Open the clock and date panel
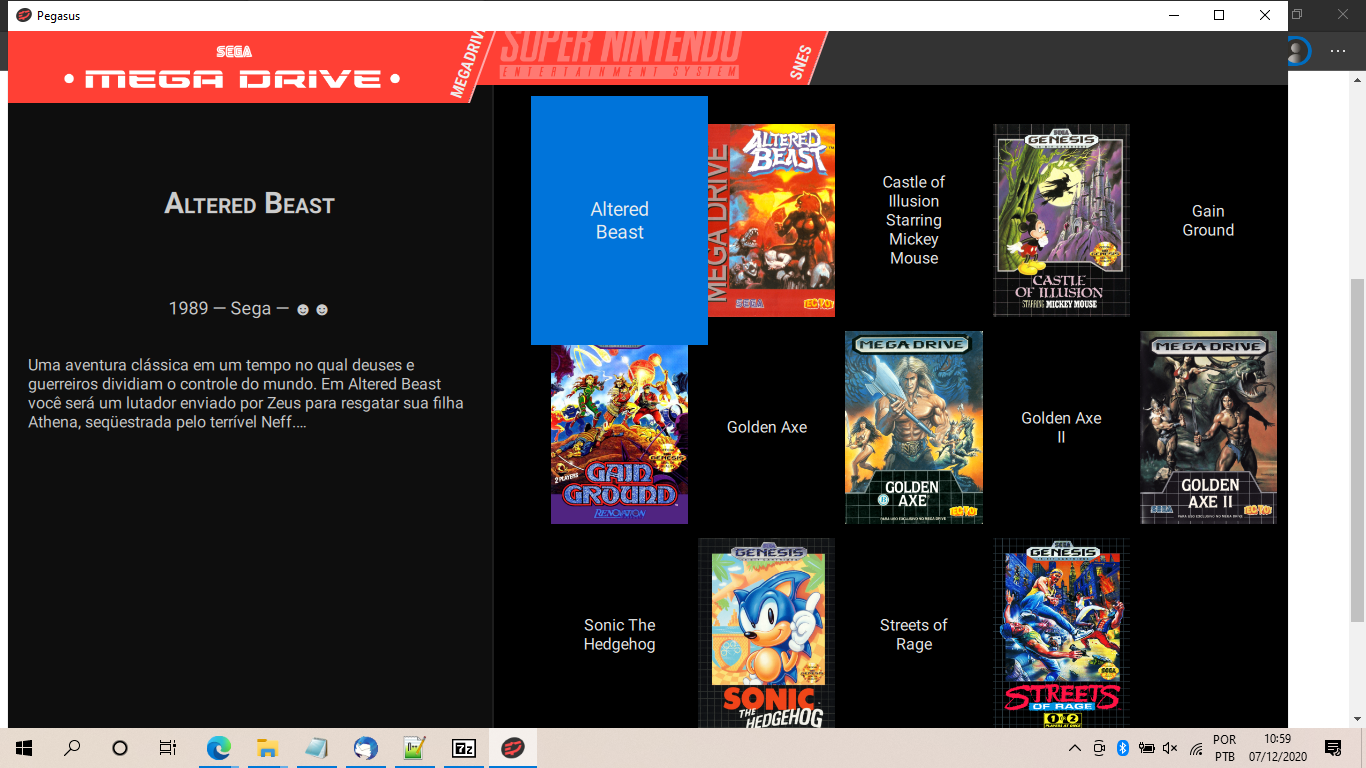 [1278, 747]
